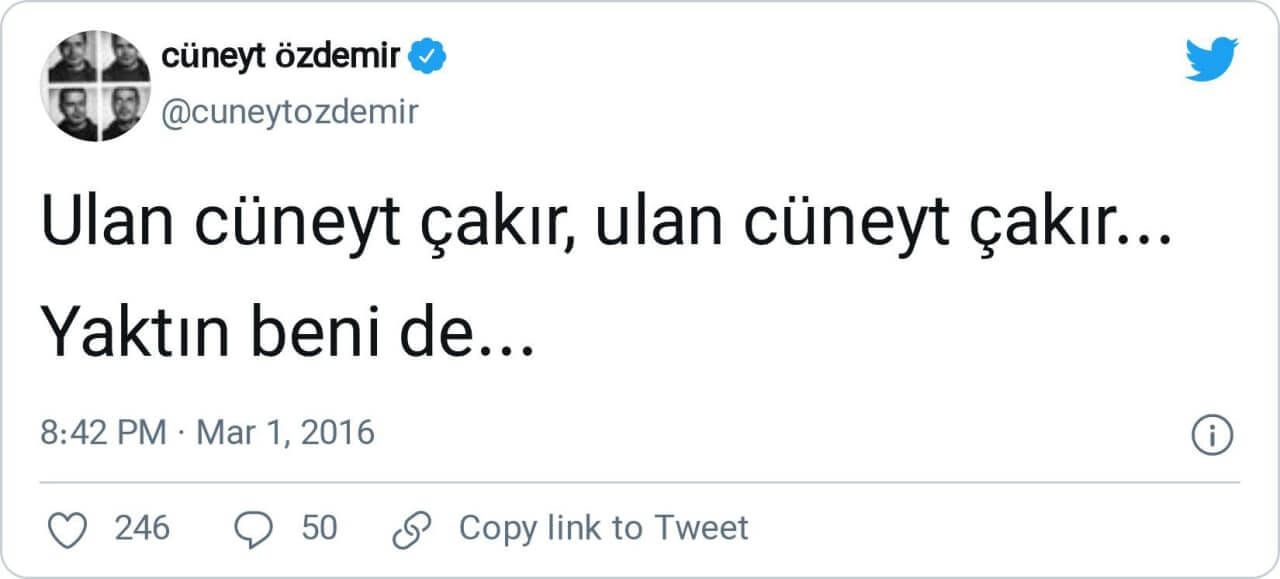Like the tweet with the heart icon
This screenshot has width=1280, height=579.
pyautogui.click(x=69, y=529)
